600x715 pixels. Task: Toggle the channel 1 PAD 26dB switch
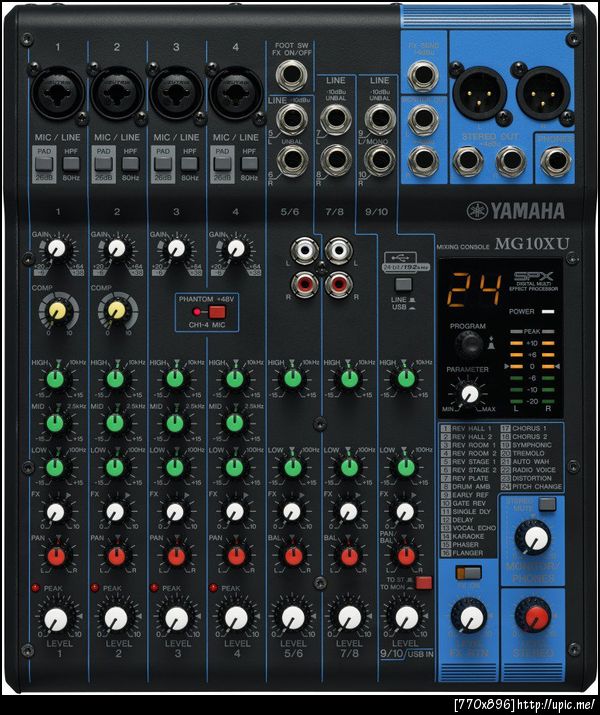pyautogui.click(x=44, y=164)
